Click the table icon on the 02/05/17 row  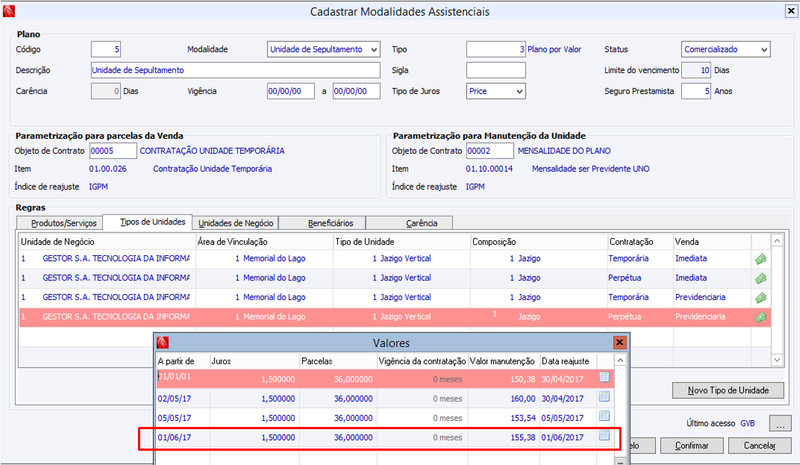[x=604, y=397]
